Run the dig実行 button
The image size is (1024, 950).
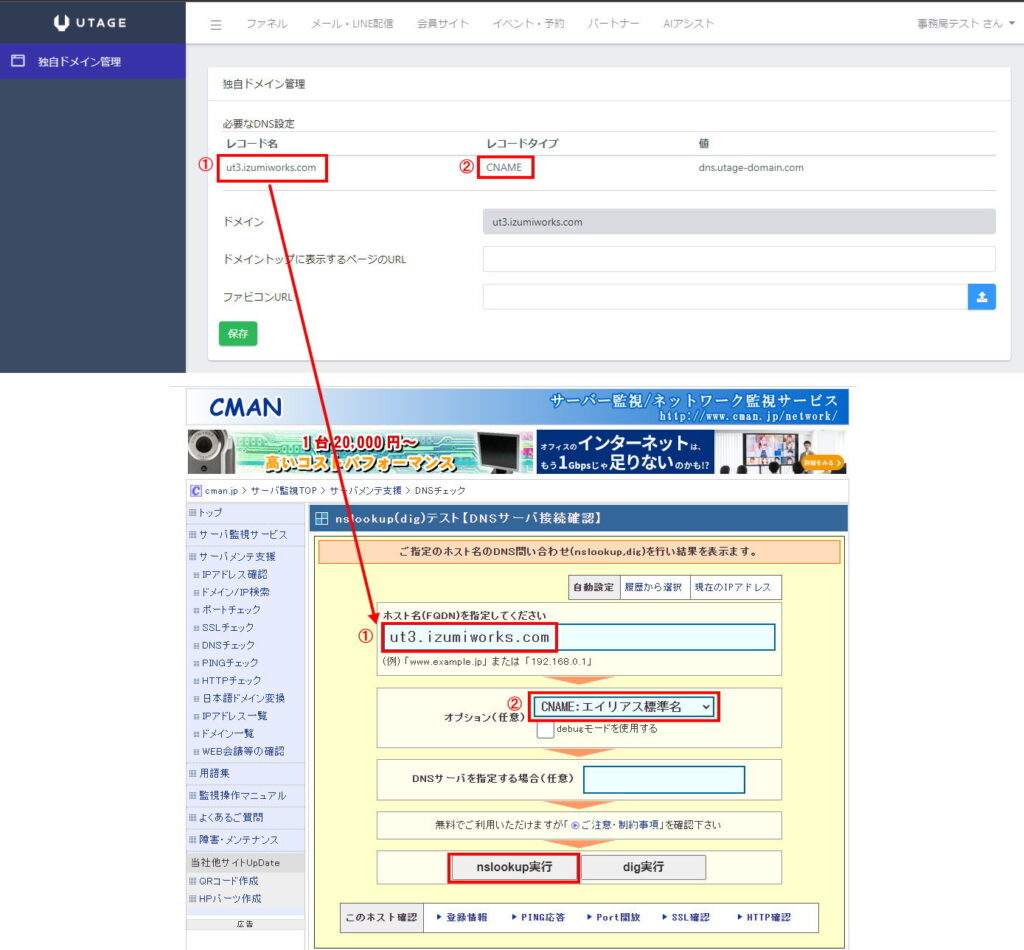pyautogui.click(x=643, y=867)
